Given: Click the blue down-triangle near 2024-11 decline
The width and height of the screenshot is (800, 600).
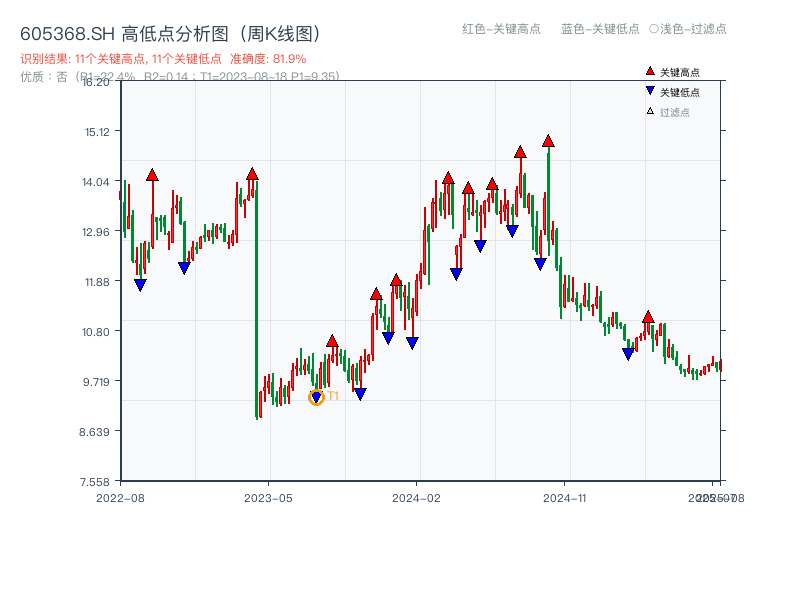Looking at the screenshot, I should point(628,352).
